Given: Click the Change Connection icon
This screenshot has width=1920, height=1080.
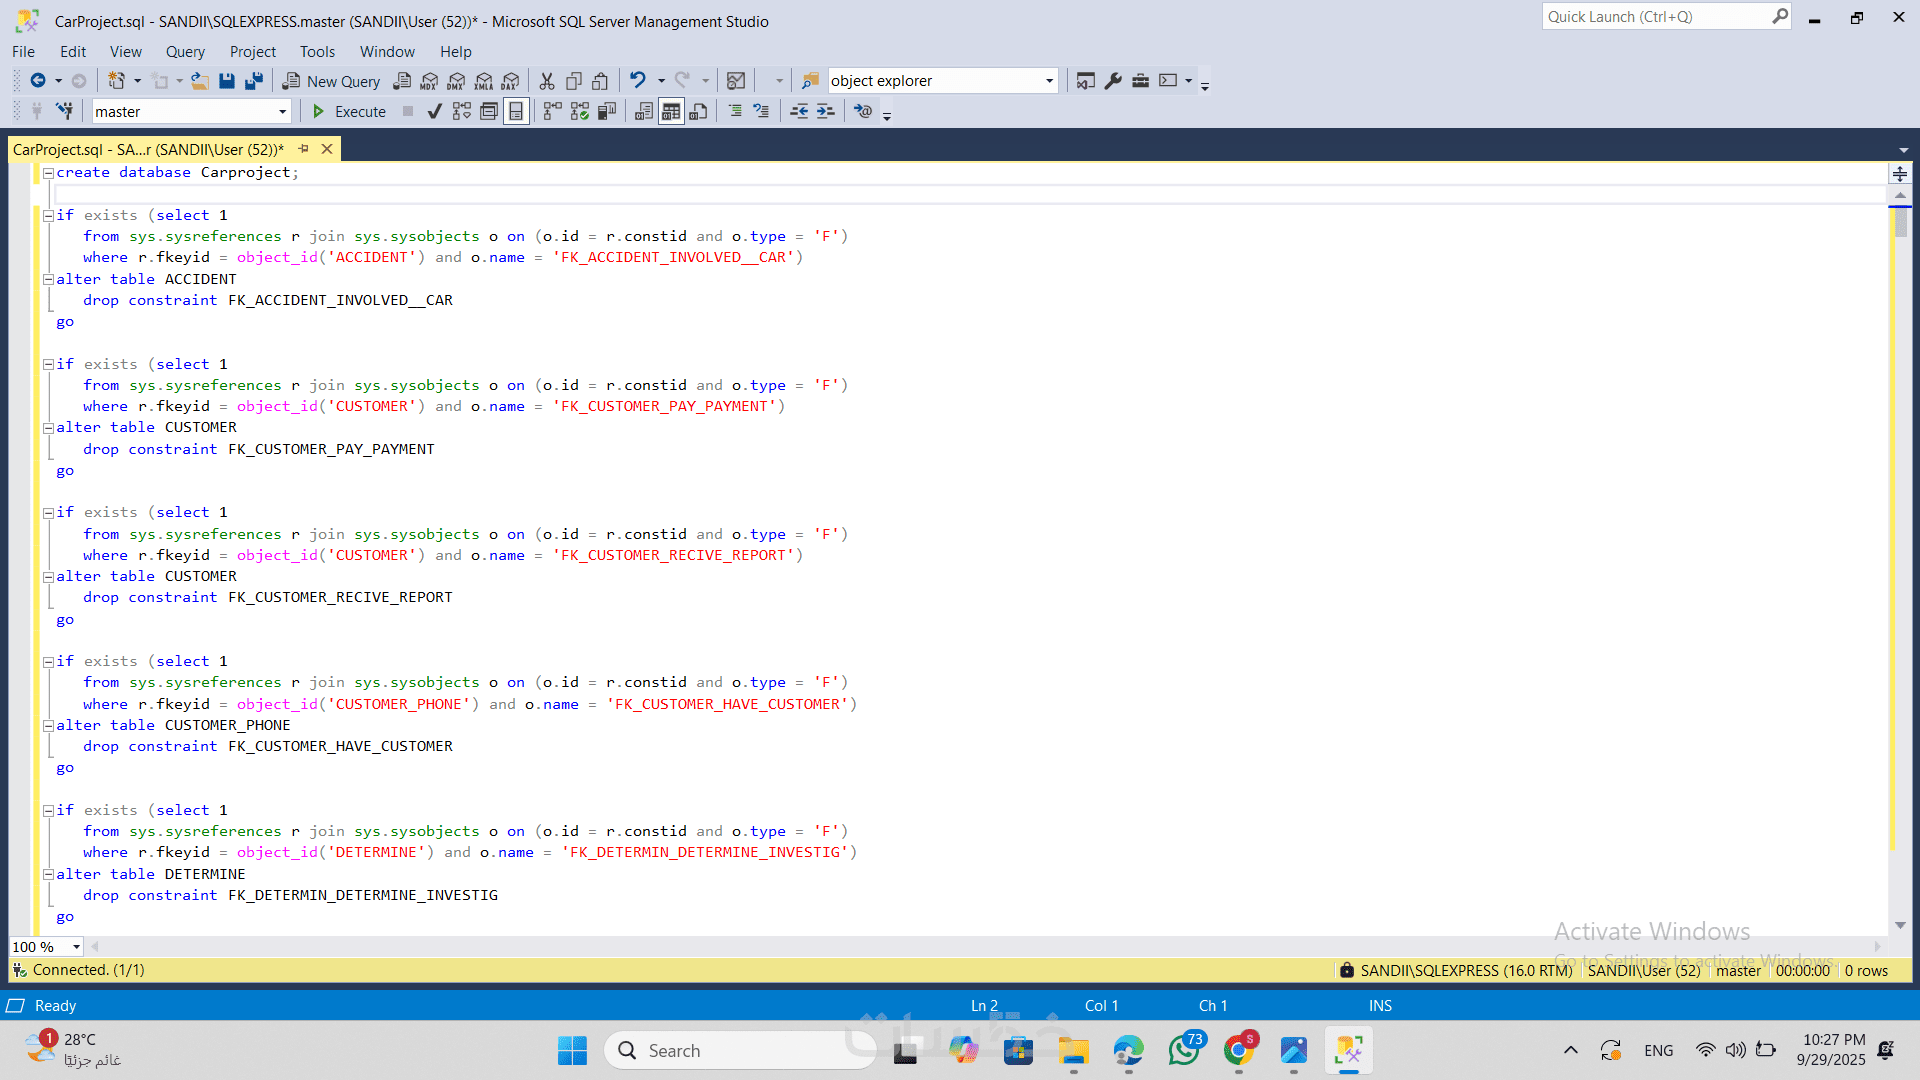Looking at the screenshot, I should pyautogui.click(x=64, y=111).
